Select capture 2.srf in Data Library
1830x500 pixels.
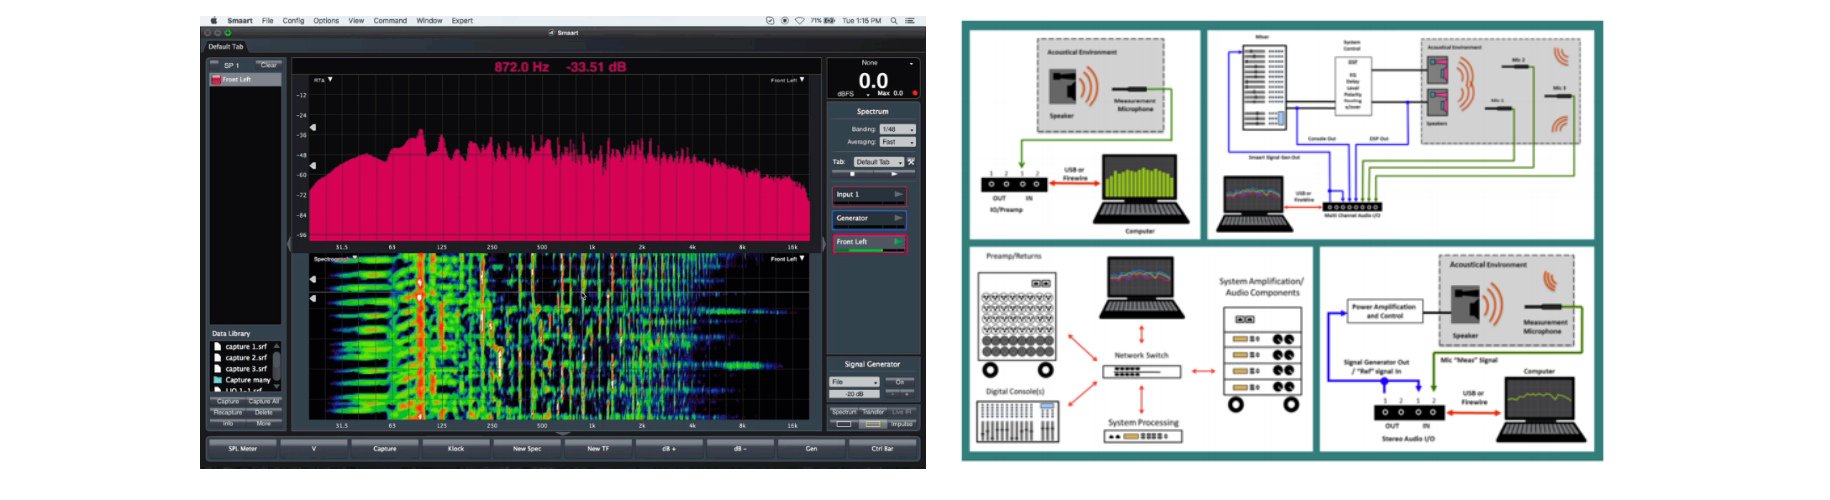click(246, 358)
